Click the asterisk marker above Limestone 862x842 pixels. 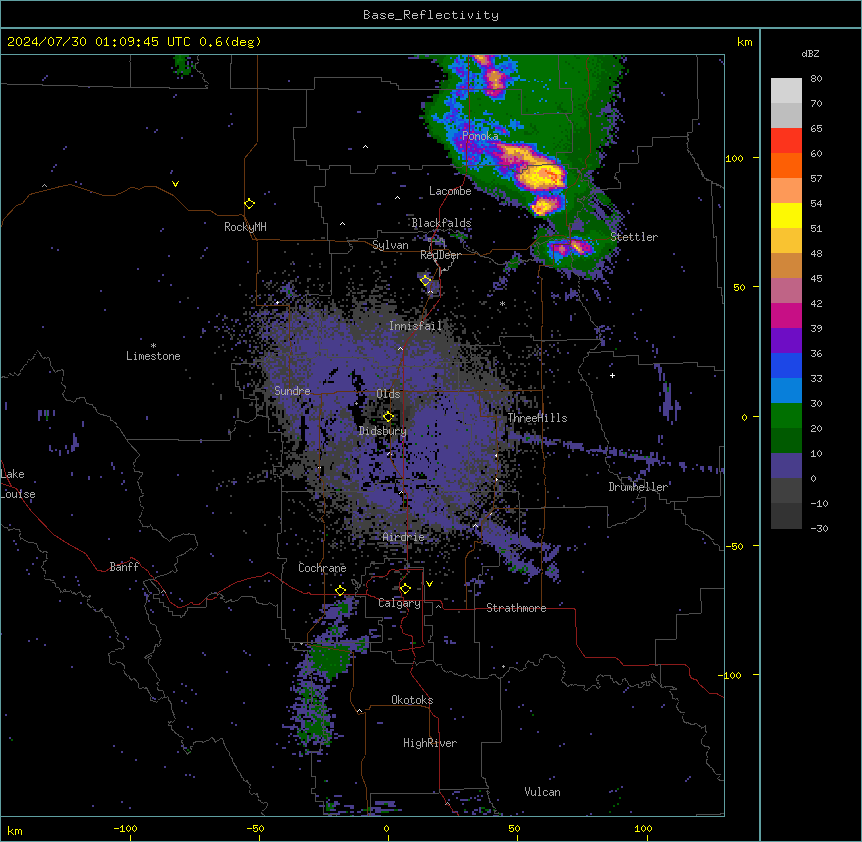[x=153, y=346]
